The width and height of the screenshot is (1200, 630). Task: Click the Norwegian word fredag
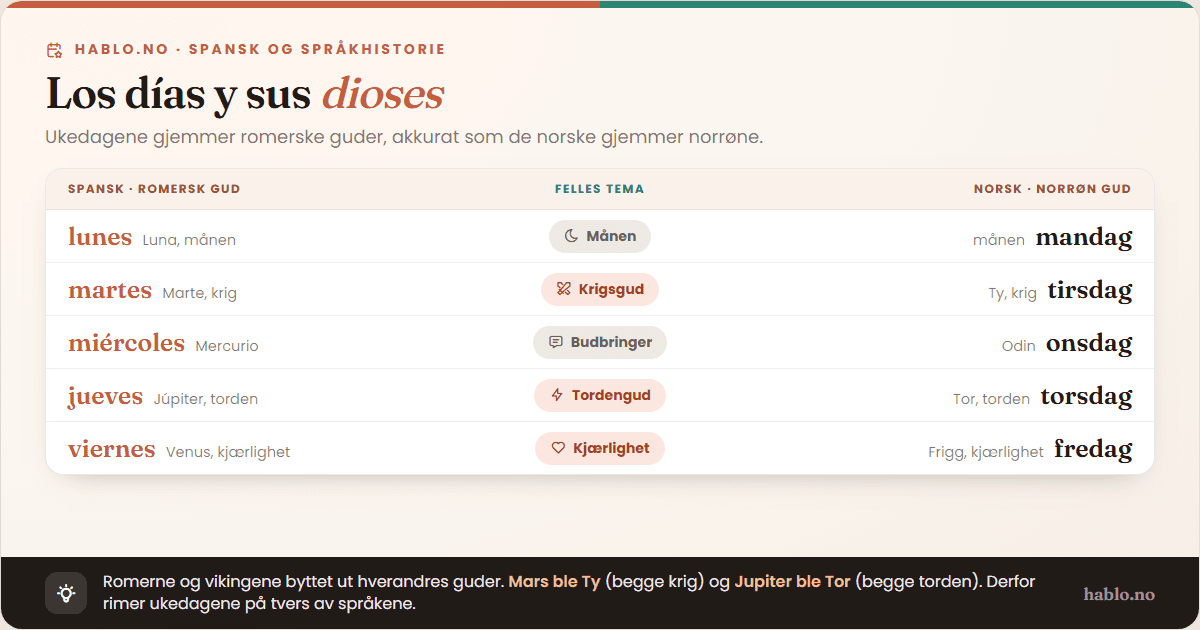pos(1093,450)
